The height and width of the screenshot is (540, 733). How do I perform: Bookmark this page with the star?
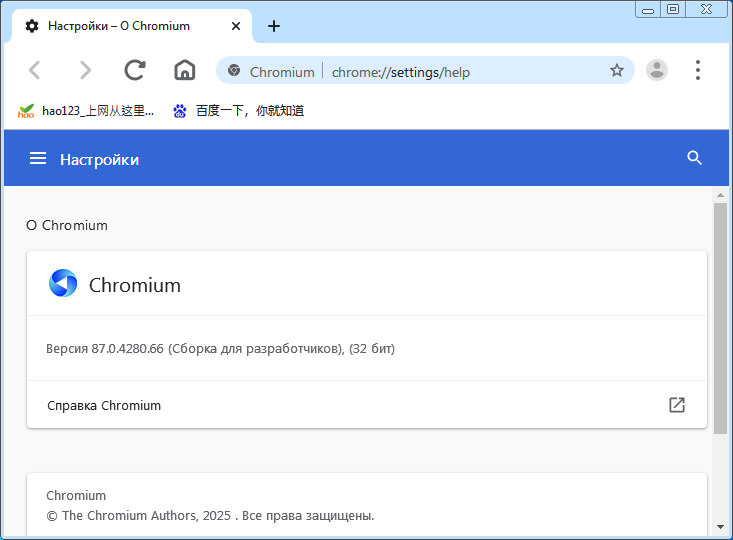coord(617,71)
